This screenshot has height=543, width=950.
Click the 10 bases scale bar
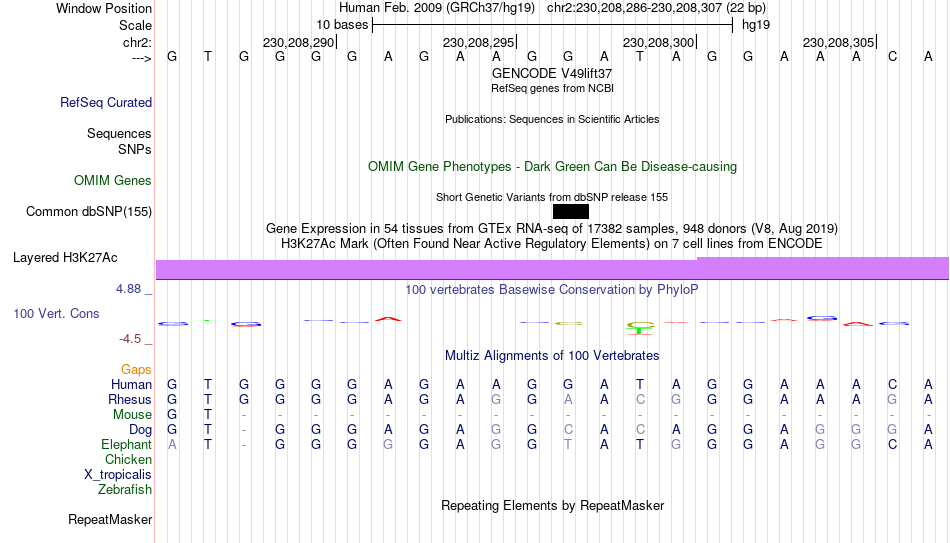point(553,25)
